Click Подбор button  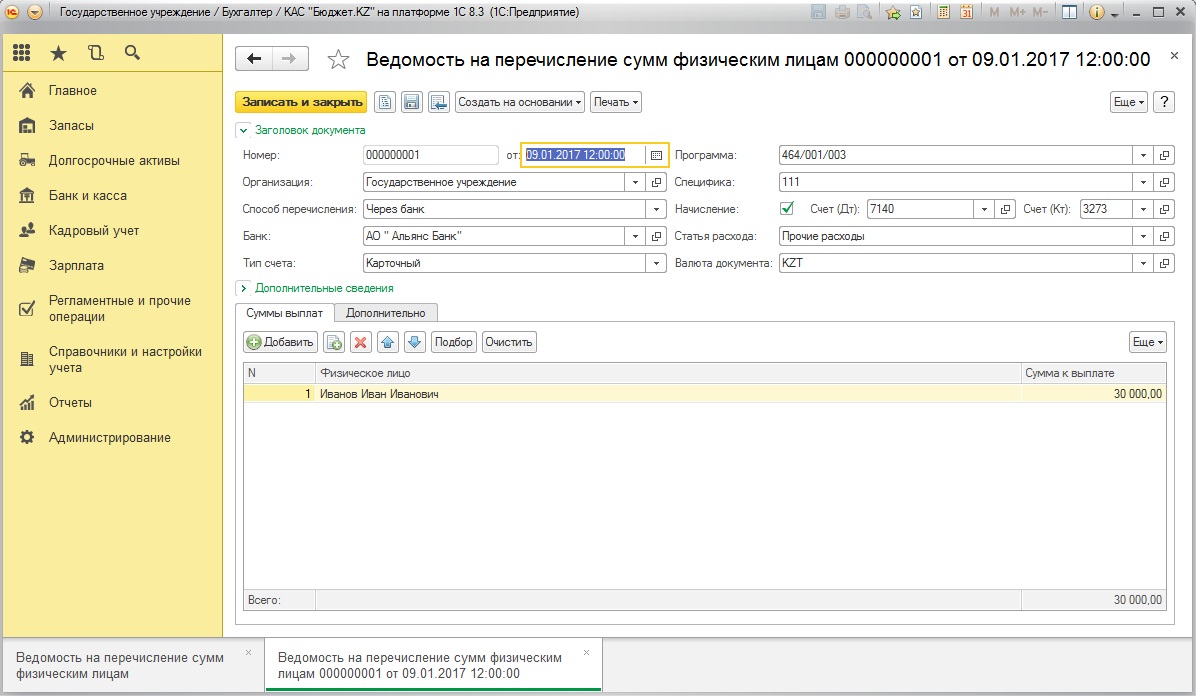coord(454,342)
